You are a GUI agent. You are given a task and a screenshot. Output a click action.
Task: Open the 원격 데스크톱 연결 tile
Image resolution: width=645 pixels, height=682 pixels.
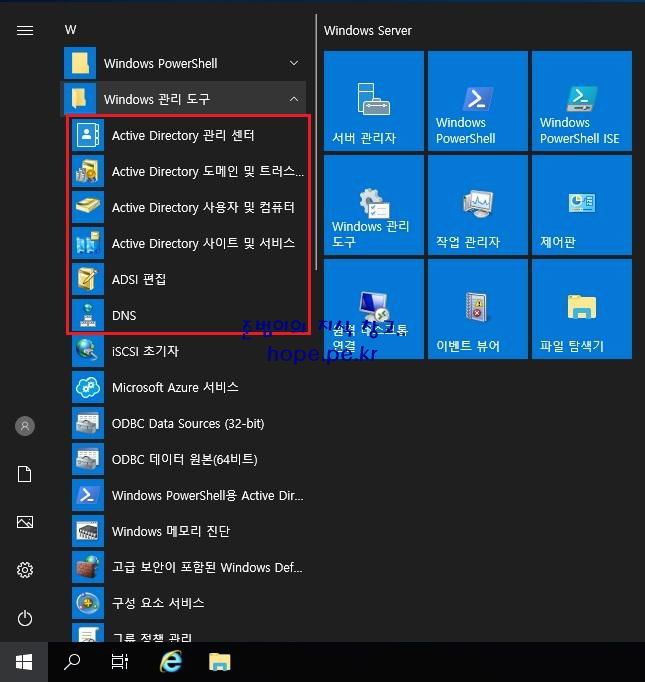374,309
